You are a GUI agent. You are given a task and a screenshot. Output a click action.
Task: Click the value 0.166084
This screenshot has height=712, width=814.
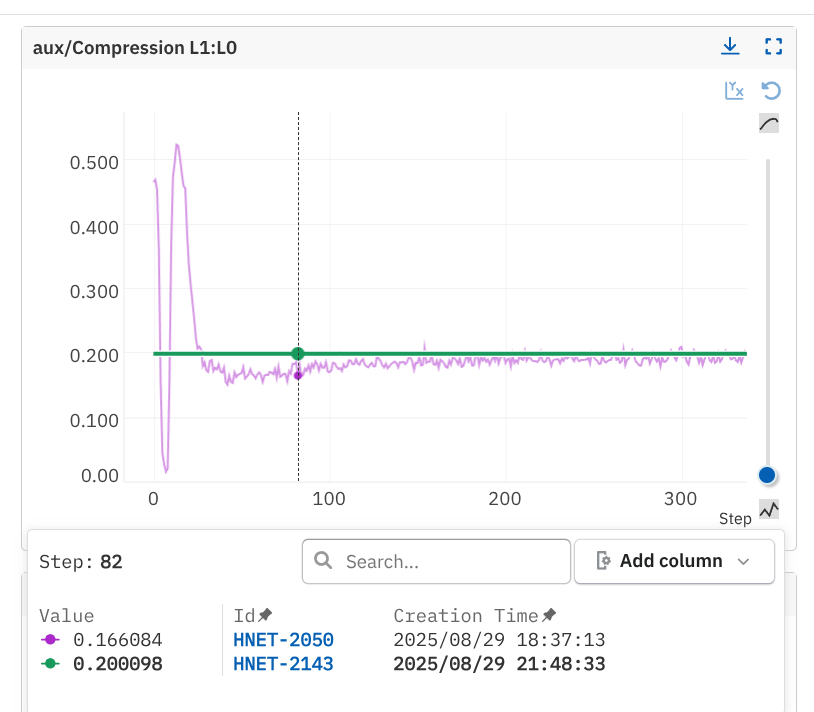118,640
